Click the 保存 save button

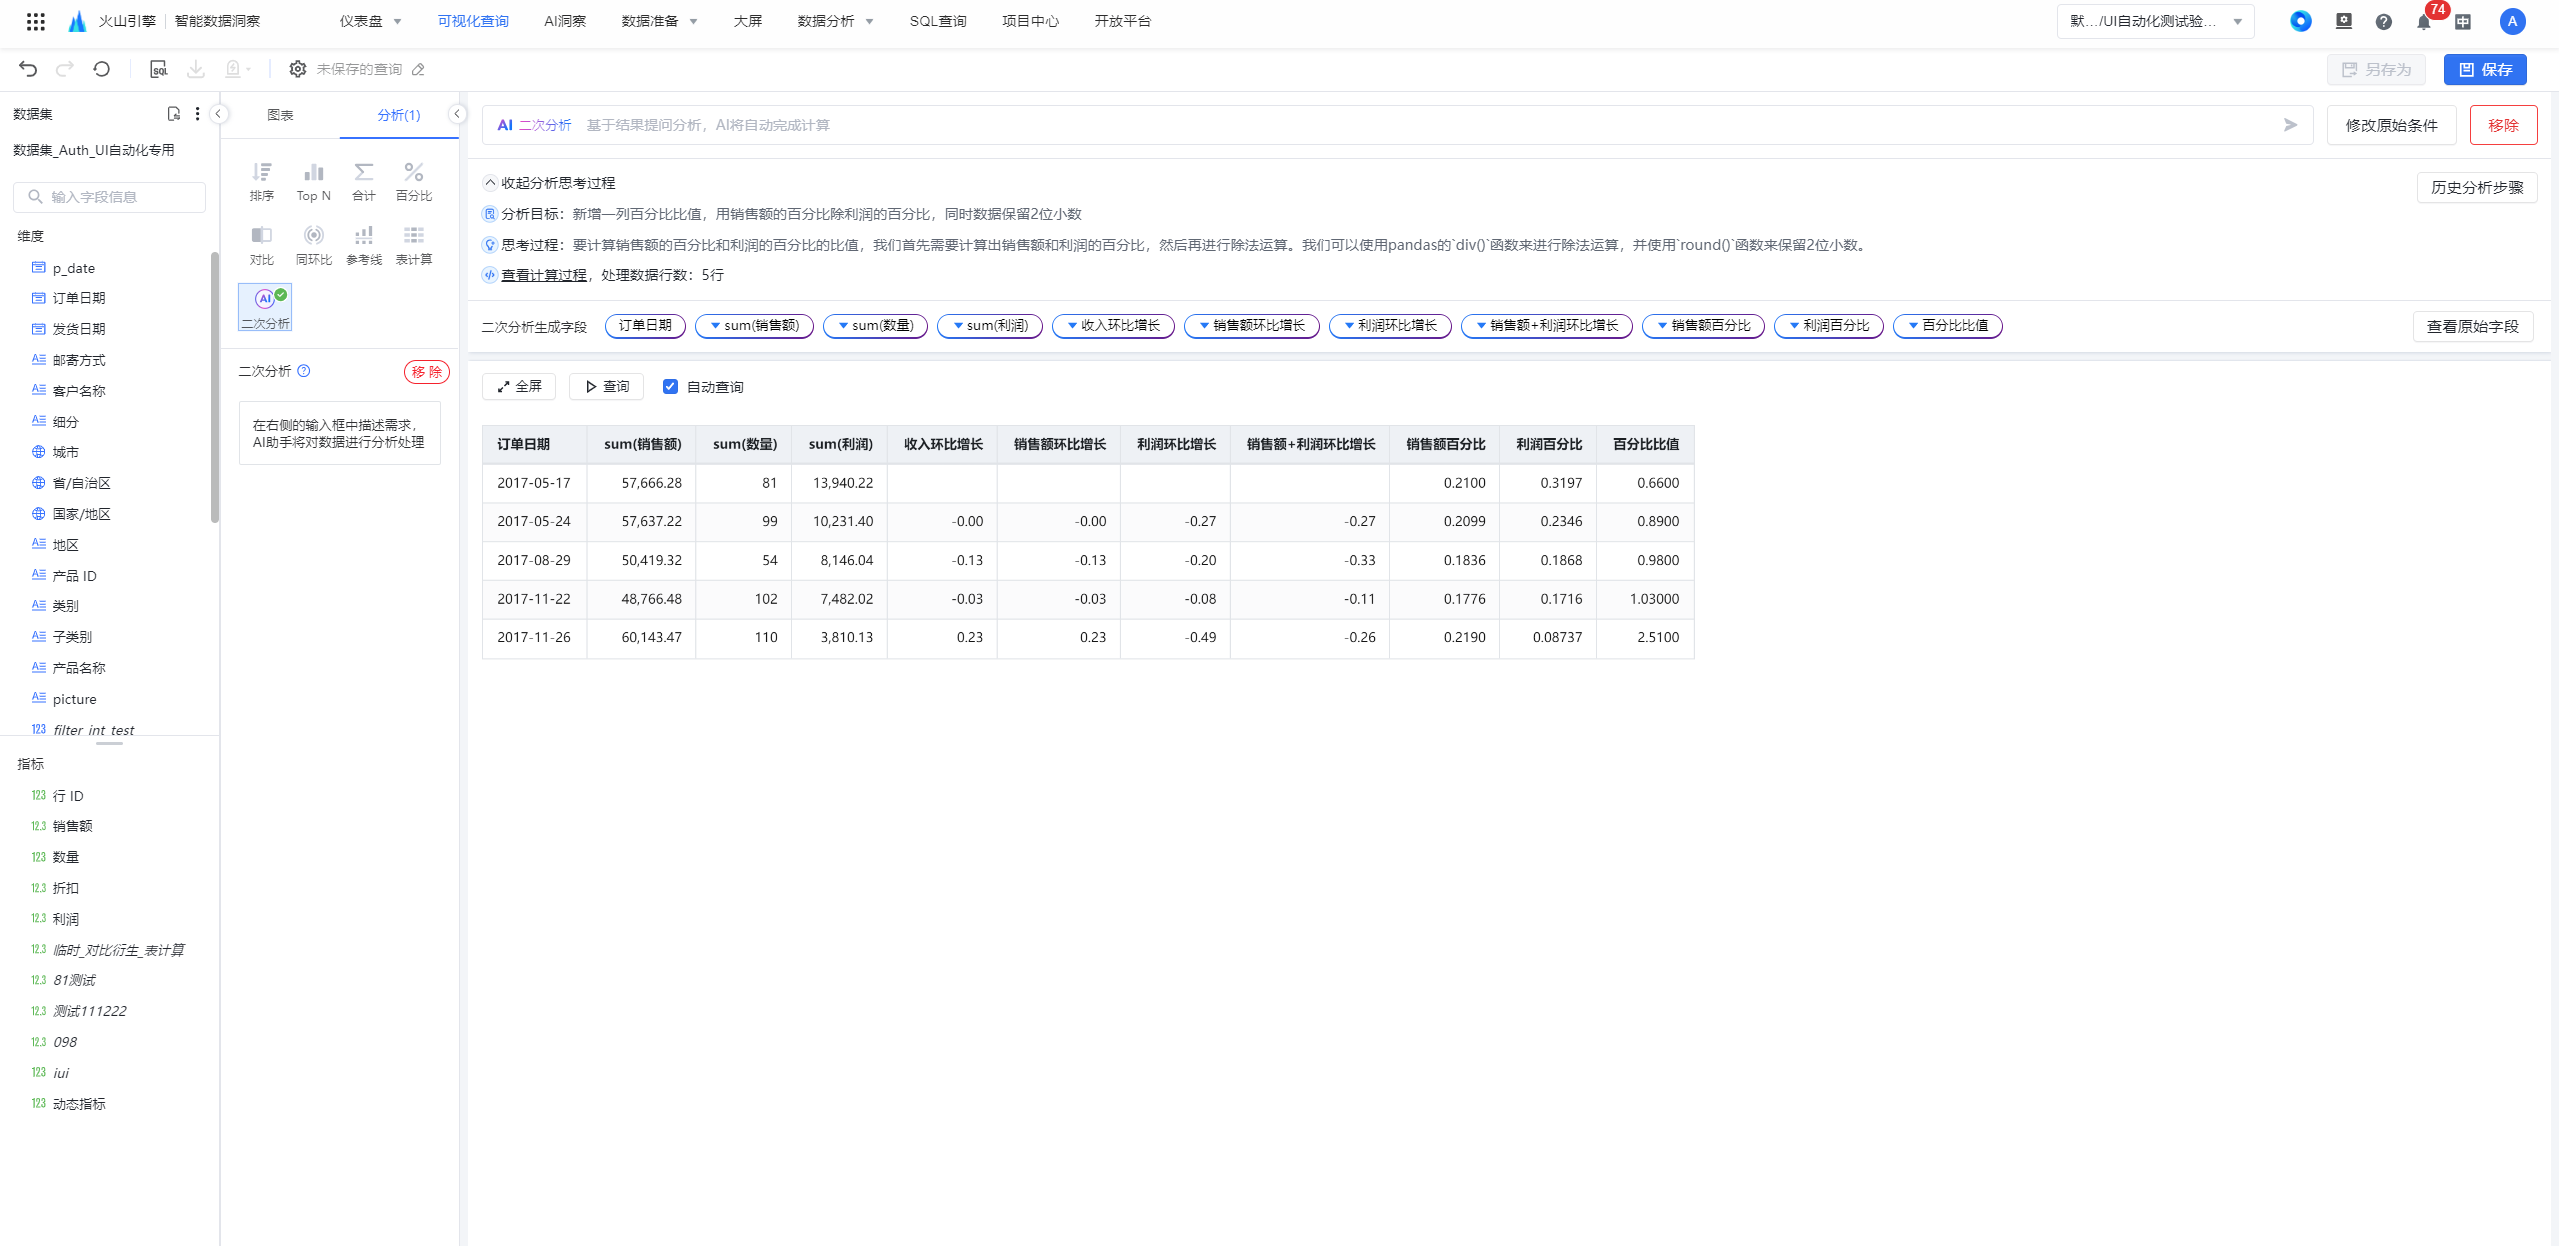[x=2485, y=70]
